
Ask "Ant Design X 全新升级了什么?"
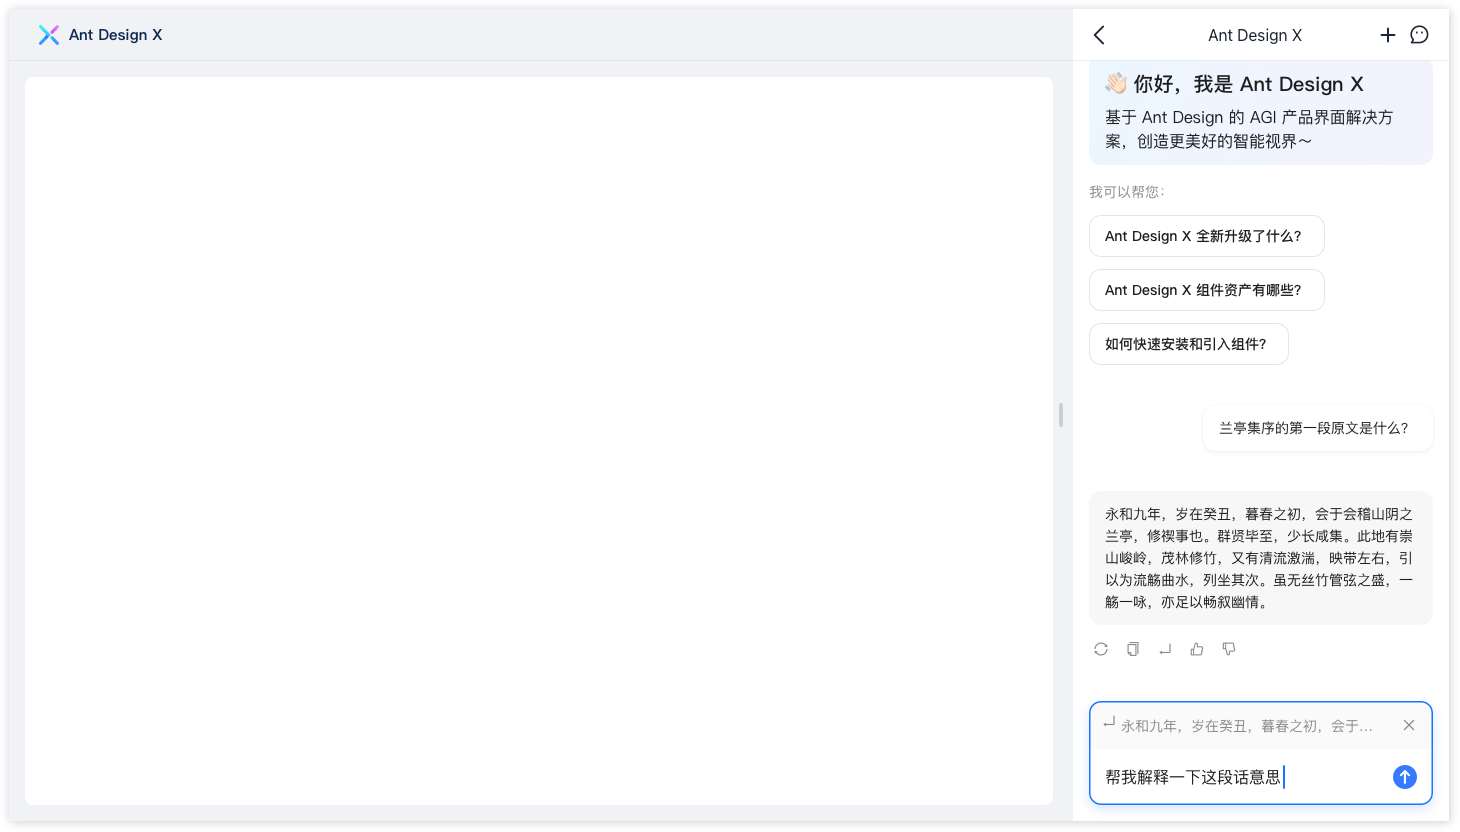(1207, 236)
